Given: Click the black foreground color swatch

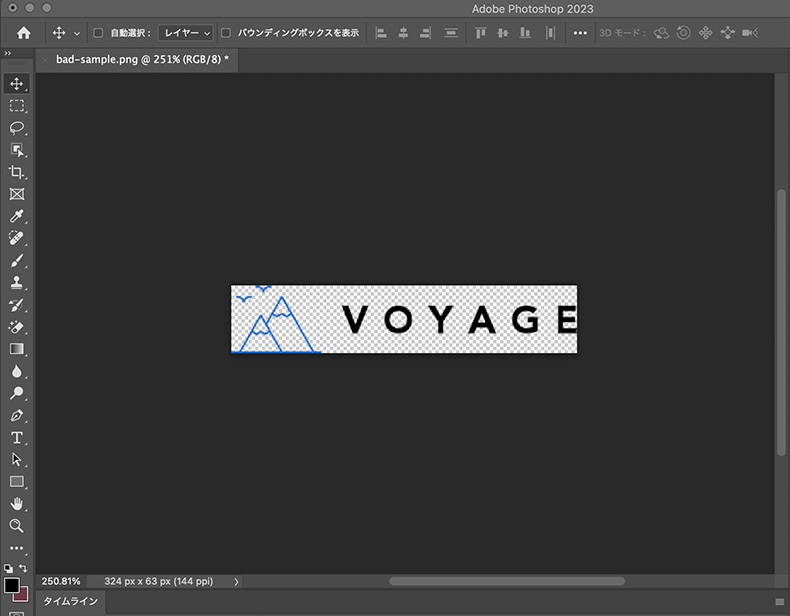Looking at the screenshot, I should tap(12, 585).
